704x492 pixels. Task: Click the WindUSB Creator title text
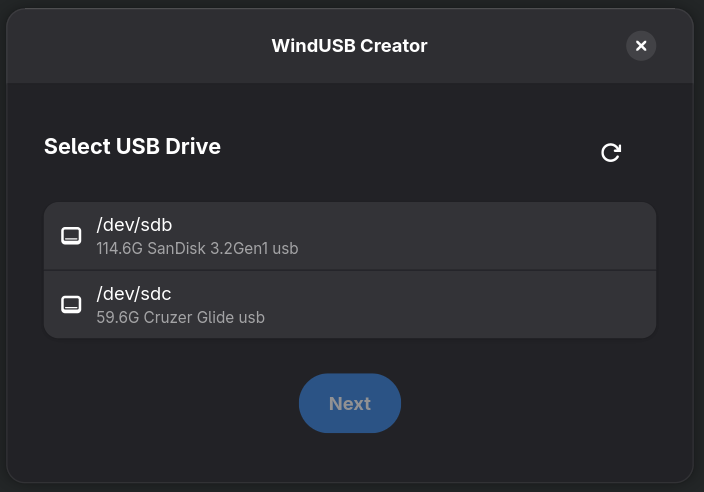click(349, 46)
